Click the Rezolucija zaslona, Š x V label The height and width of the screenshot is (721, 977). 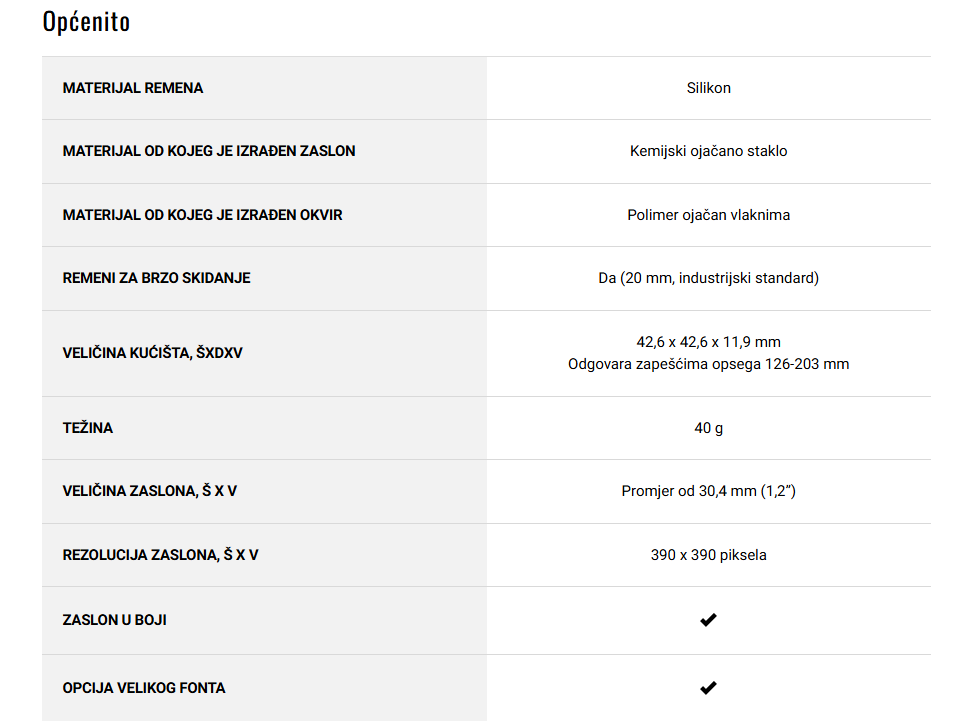click(160, 555)
